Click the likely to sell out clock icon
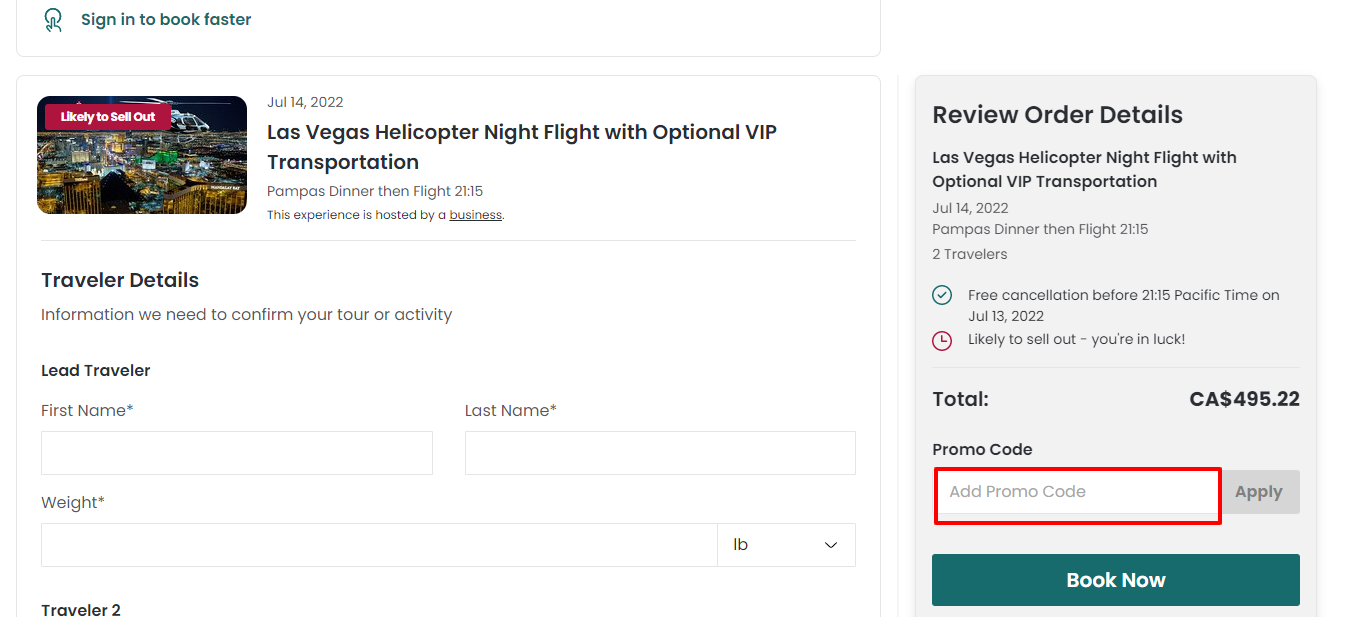Screen dimensions: 1349x617 (942, 341)
